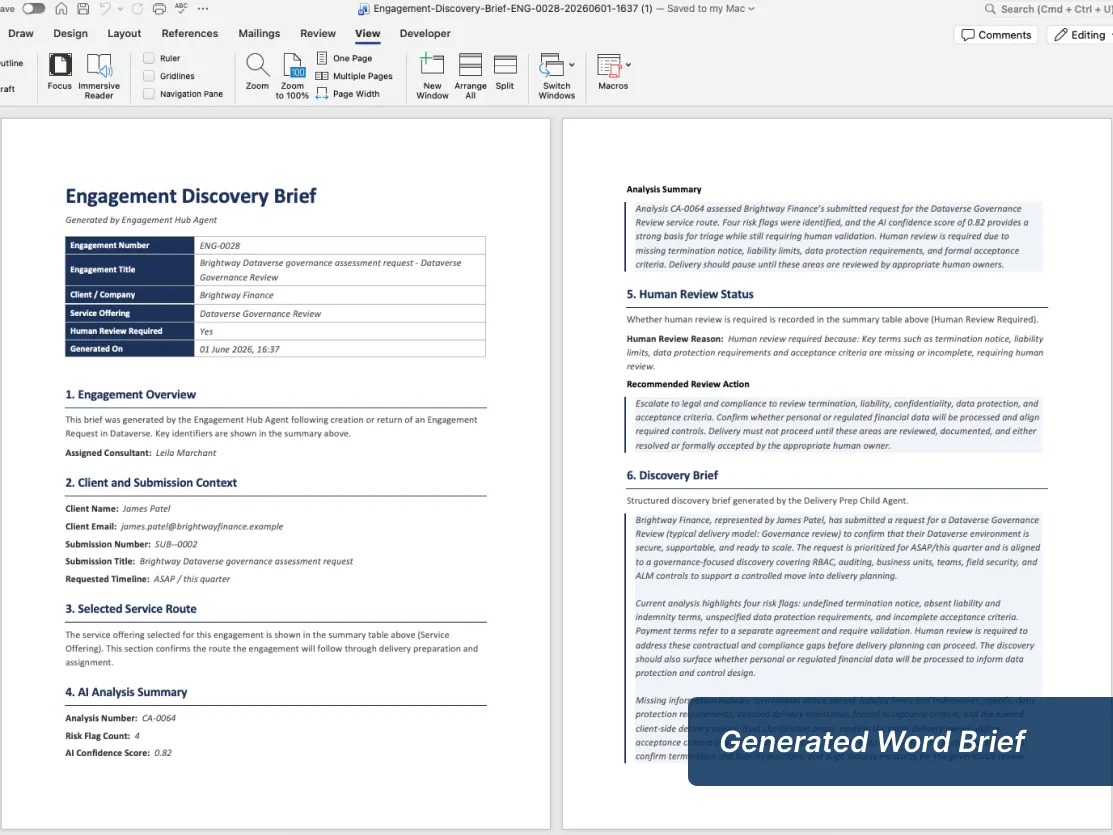The image size is (1113, 835).
Task: Click the Spelling check ABC icon
Action: tap(181, 9)
